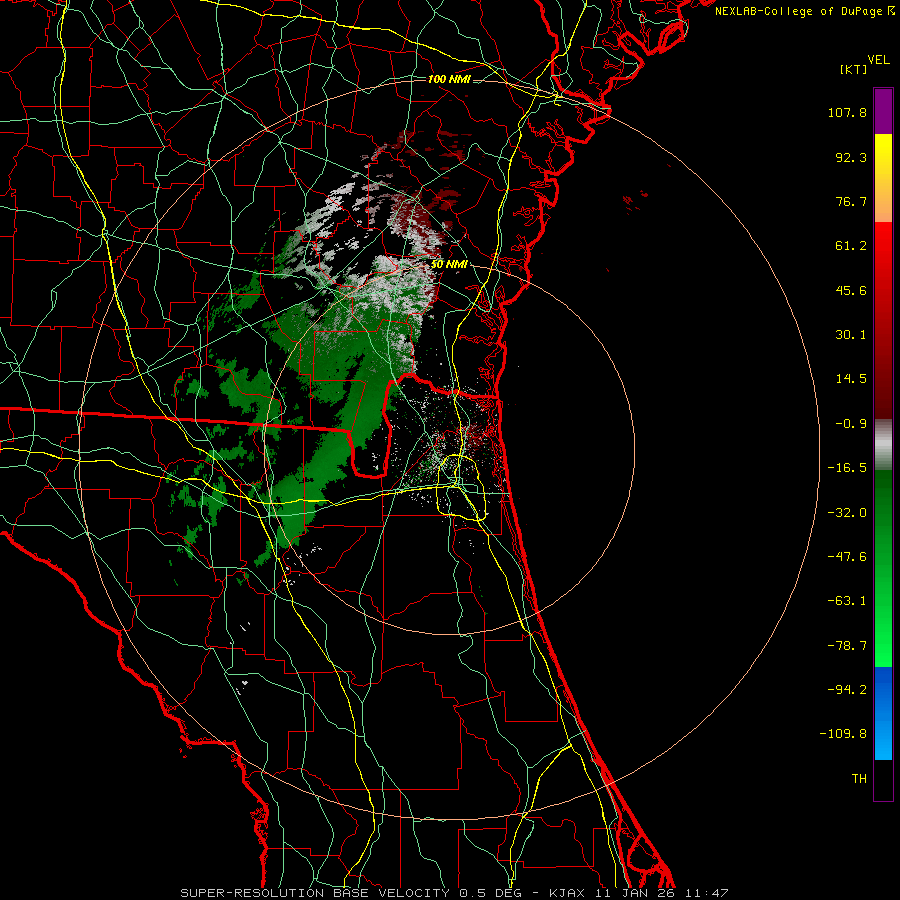Click the TH threshold label
Image resolution: width=900 pixels, height=900 pixels.
pyautogui.click(x=859, y=779)
